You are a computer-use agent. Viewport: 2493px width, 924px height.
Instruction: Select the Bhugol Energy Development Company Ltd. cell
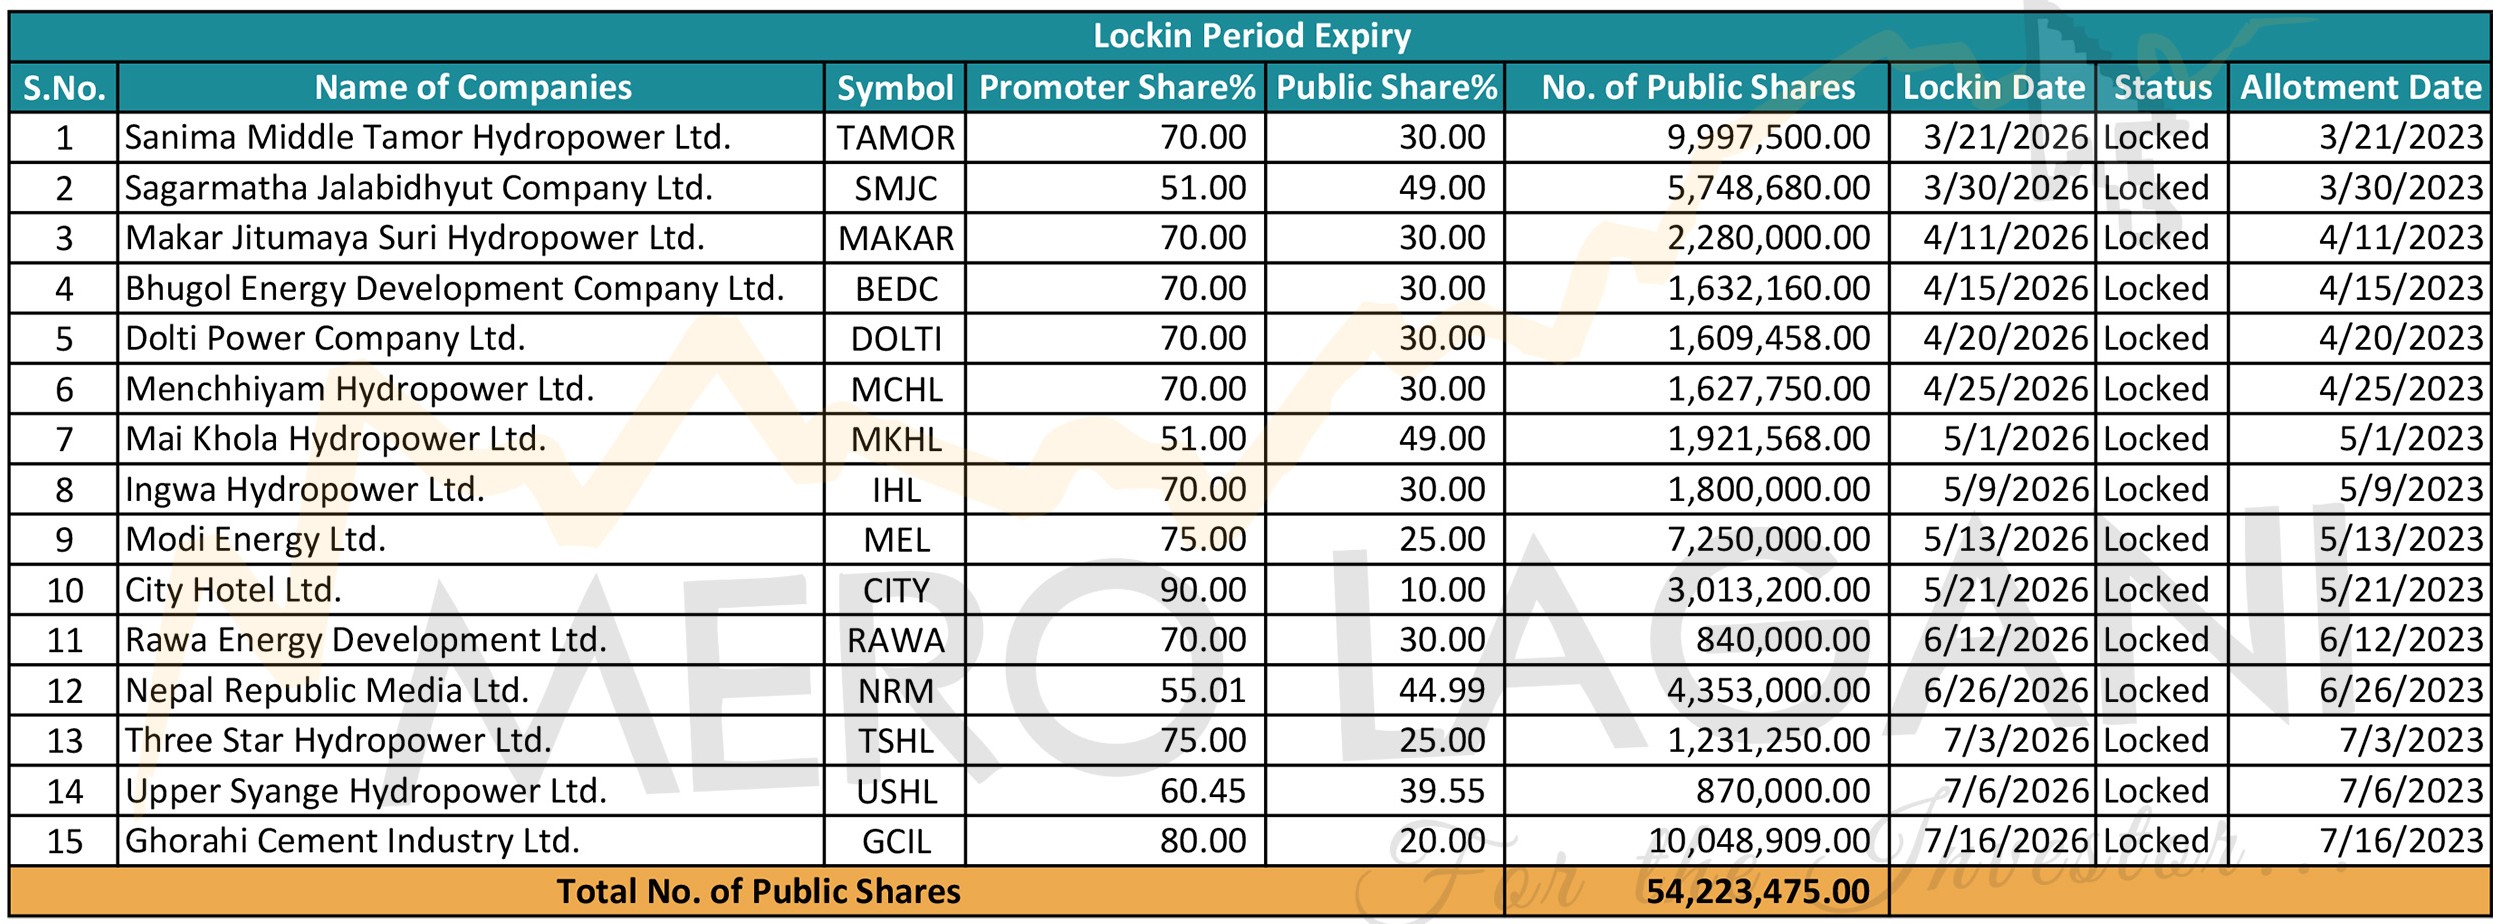pos(454,289)
